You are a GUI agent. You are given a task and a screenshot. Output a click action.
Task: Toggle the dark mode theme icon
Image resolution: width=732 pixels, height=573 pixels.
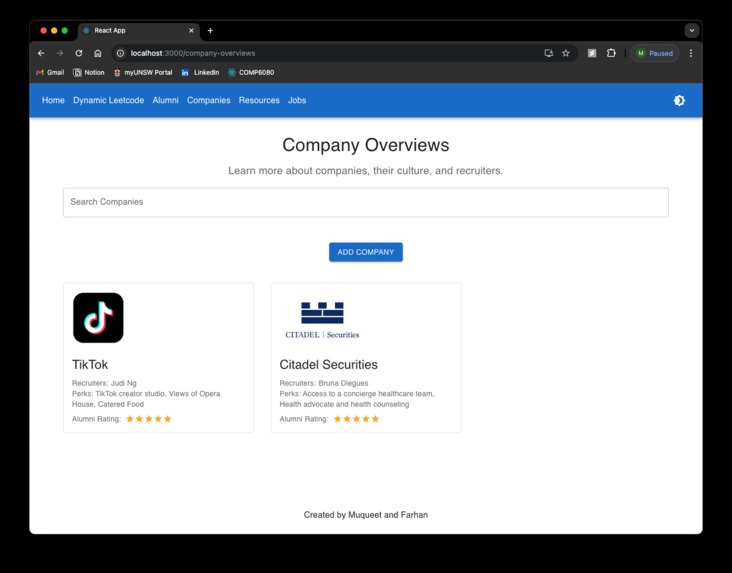coord(679,100)
